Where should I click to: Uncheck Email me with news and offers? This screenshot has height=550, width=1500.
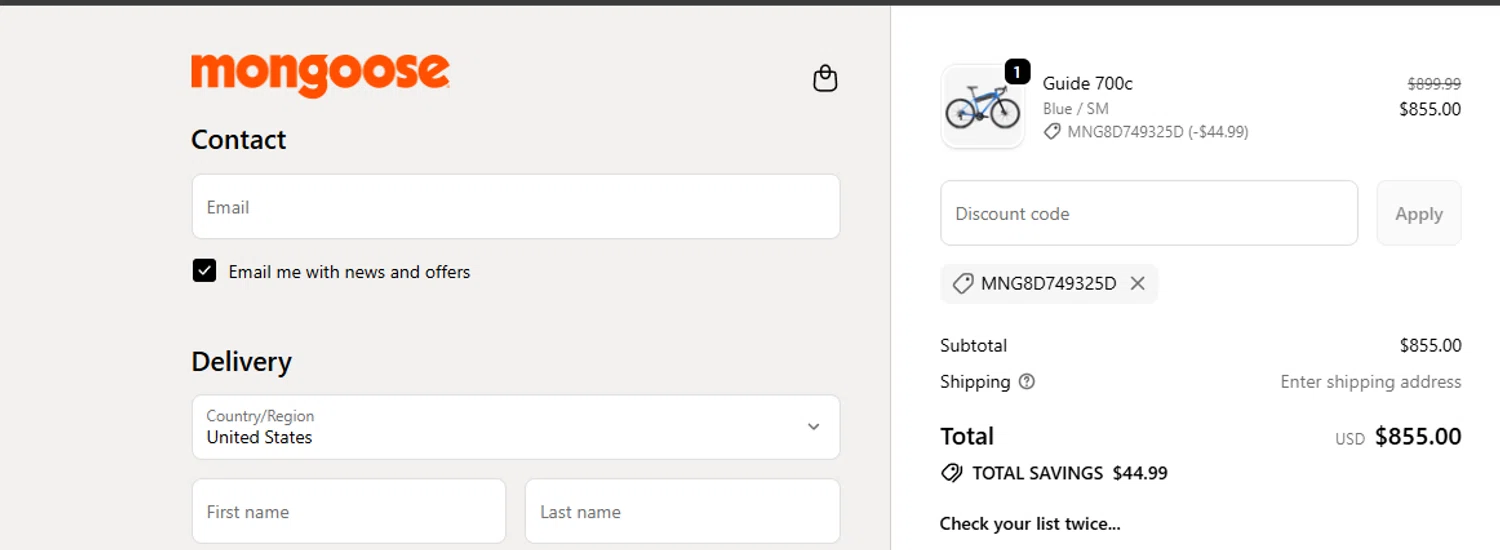[x=204, y=271]
